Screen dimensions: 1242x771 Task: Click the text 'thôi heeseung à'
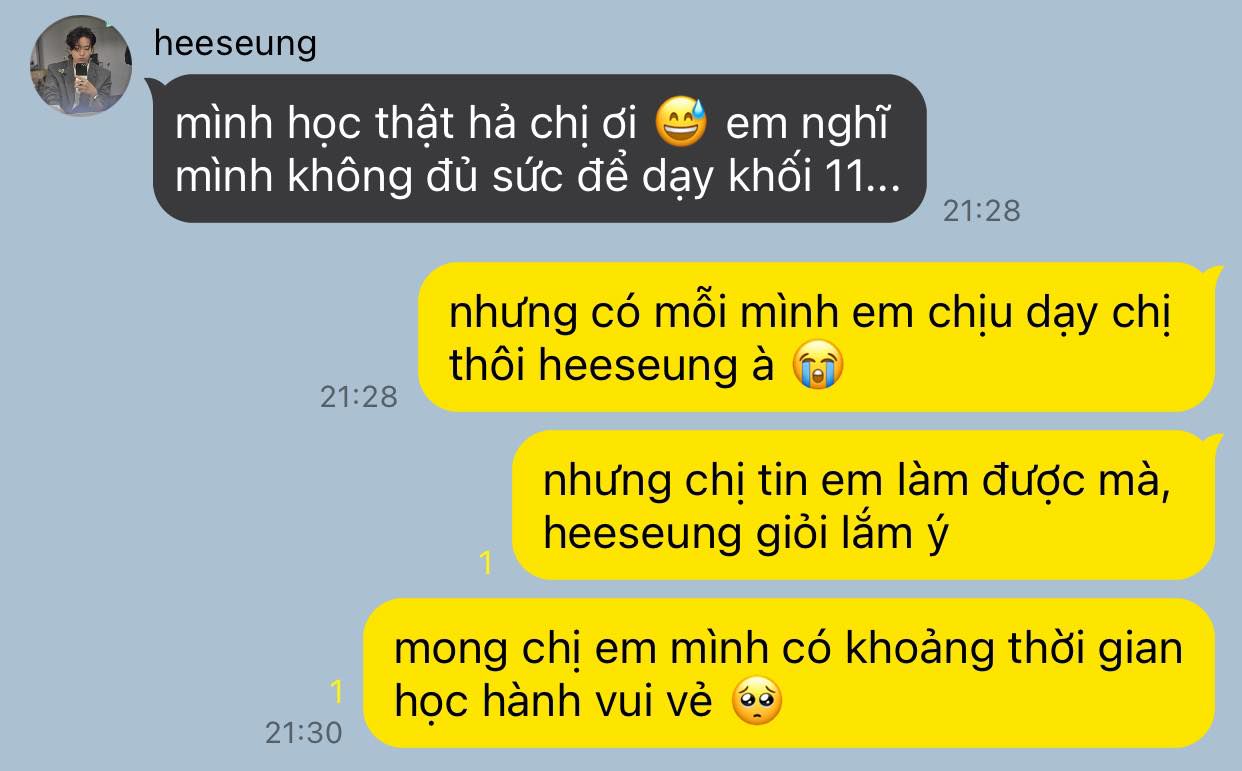613,366
